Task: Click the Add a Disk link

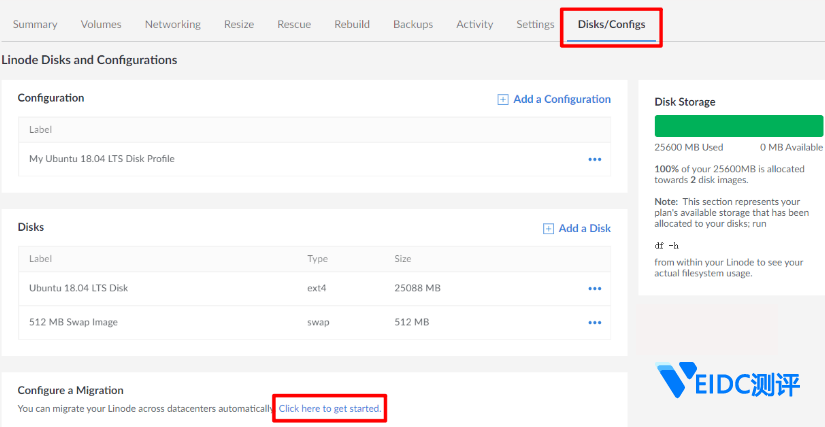Action: 584,228
